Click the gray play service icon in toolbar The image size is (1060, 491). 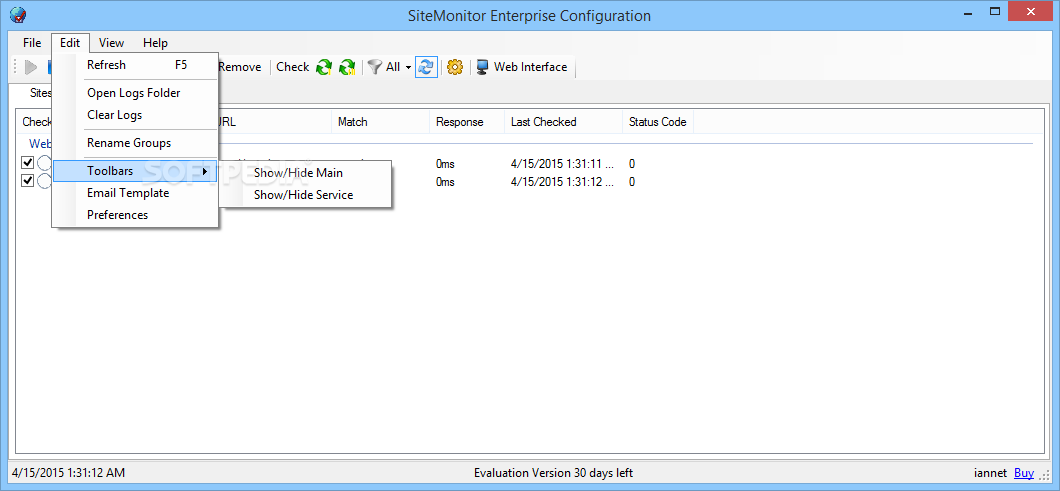30,67
